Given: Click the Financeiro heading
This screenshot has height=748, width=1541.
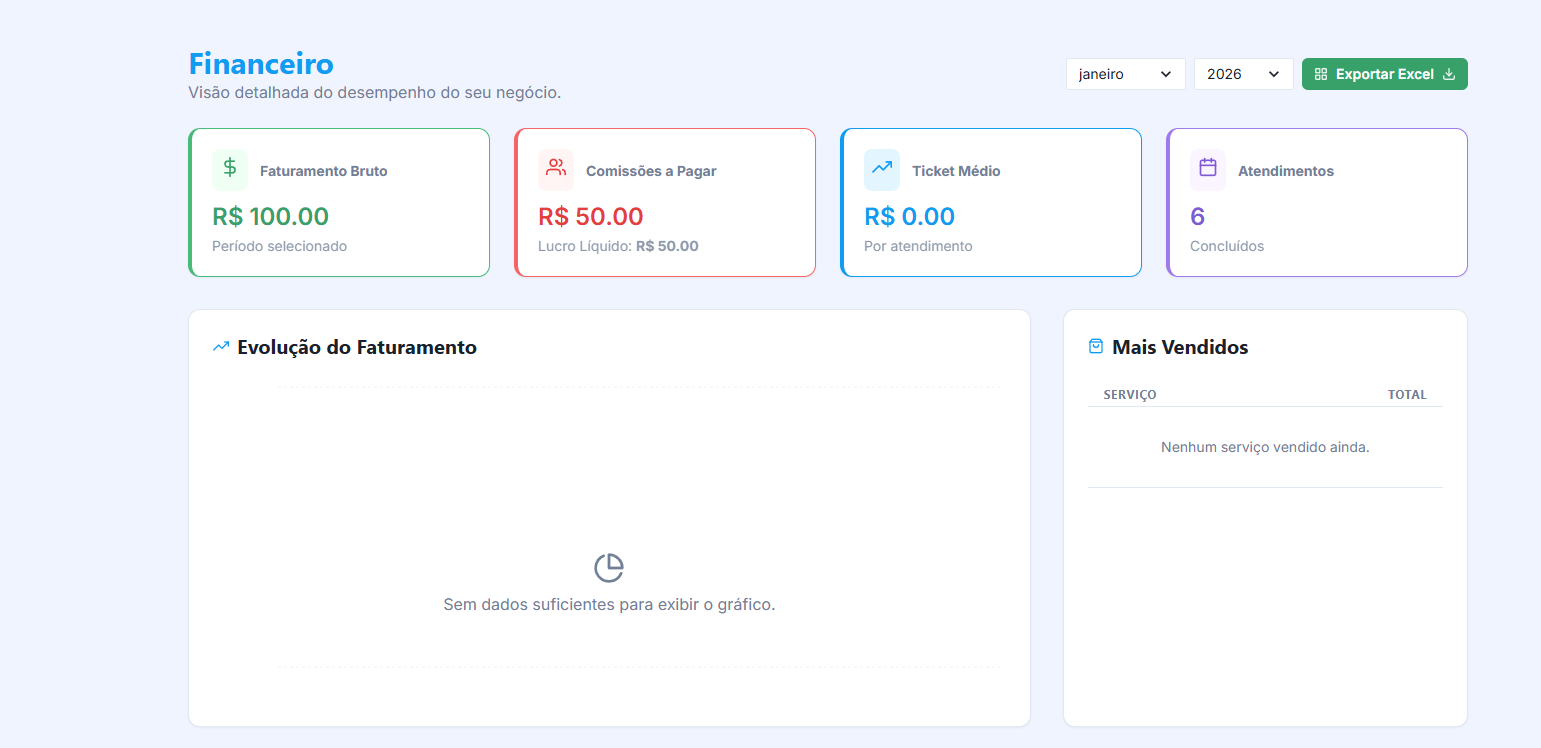Looking at the screenshot, I should pyautogui.click(x=261, y=63).
